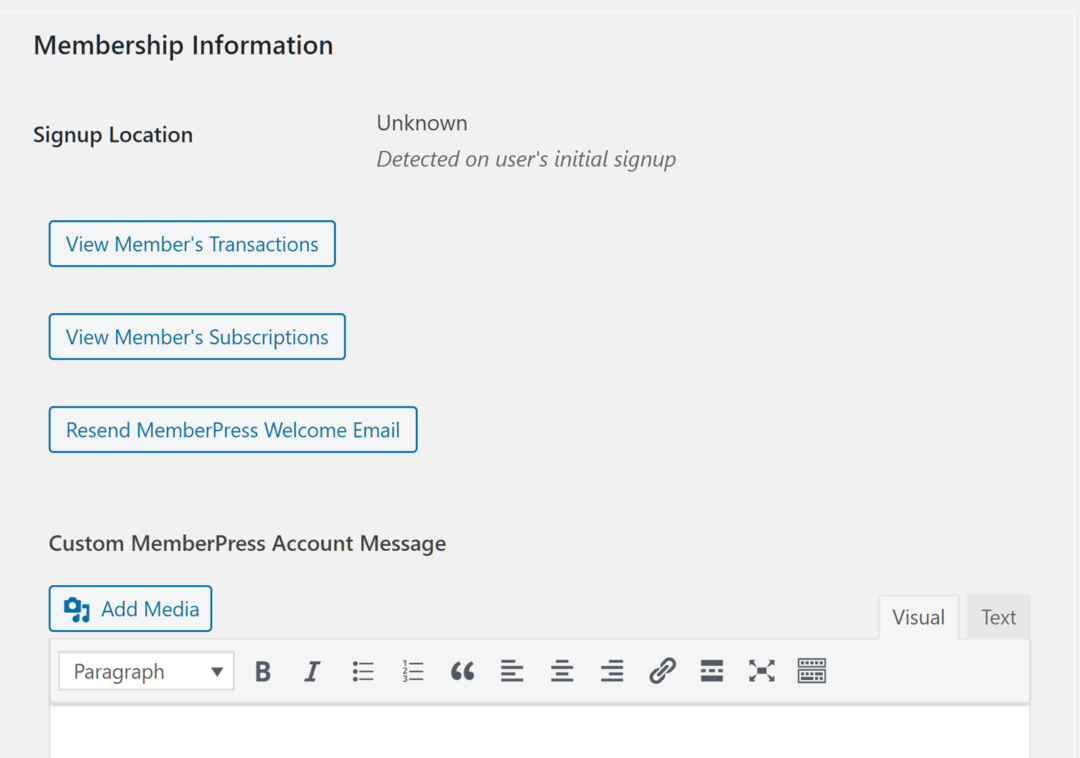The height and width of the screenshot is (758, 1080).
Task: Align text to the right
Action: [x=612, y=671]
